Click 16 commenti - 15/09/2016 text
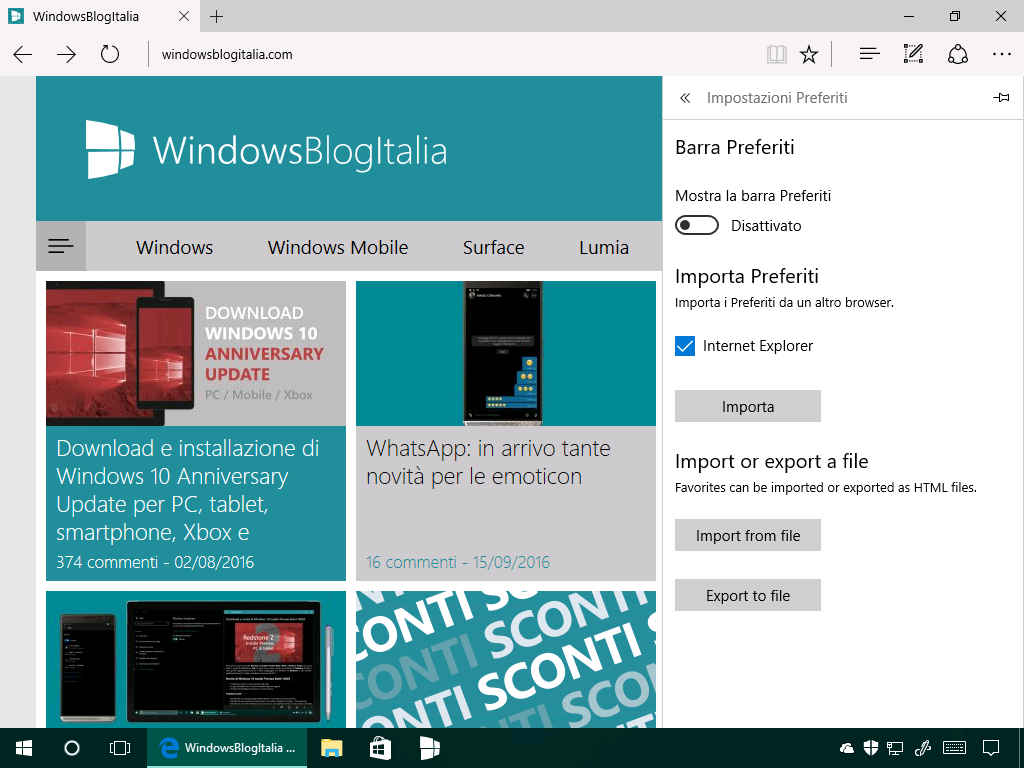This screenshot has height=768, width=1024. (458, 562)
